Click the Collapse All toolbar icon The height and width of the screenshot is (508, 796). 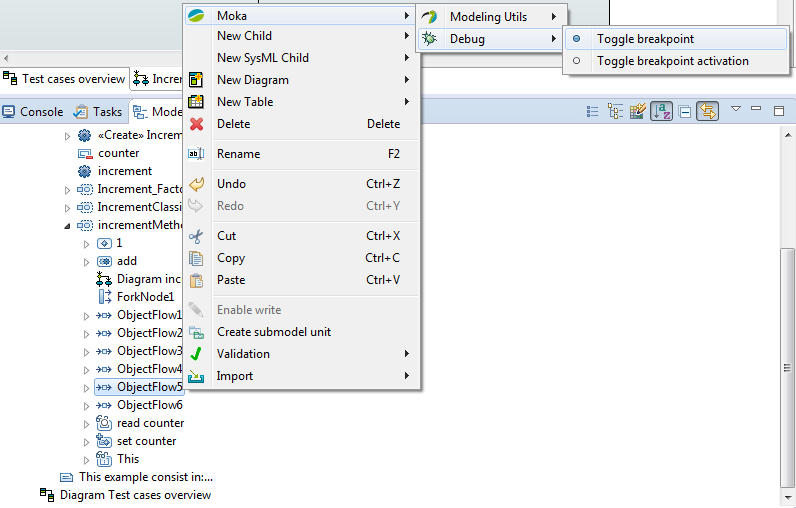pos(684,111)
